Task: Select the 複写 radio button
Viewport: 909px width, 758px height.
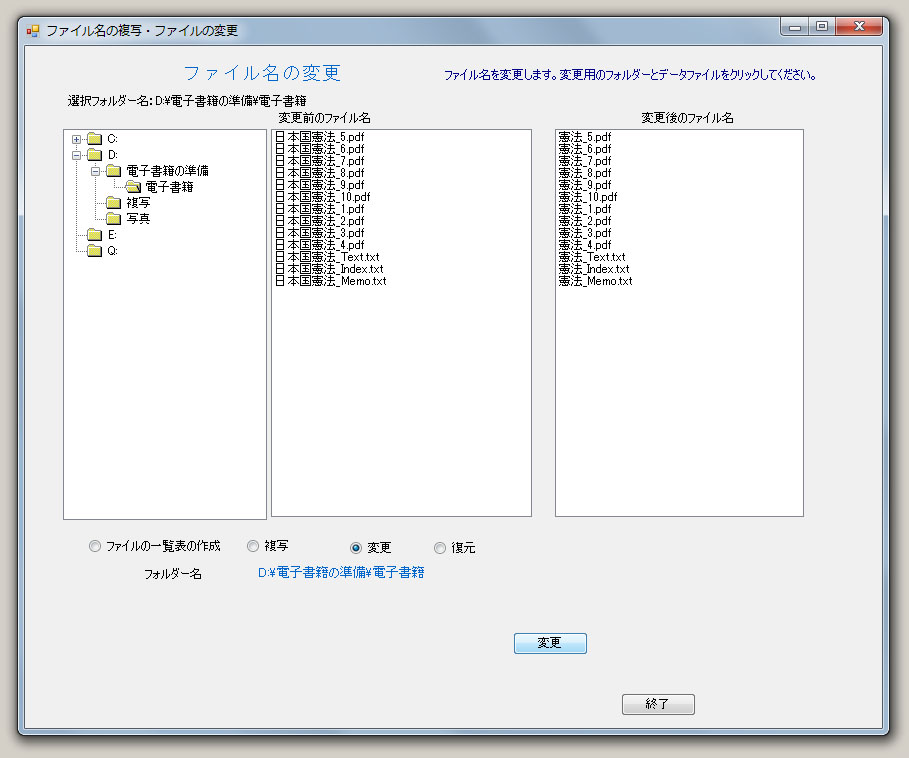Action: 253,546
